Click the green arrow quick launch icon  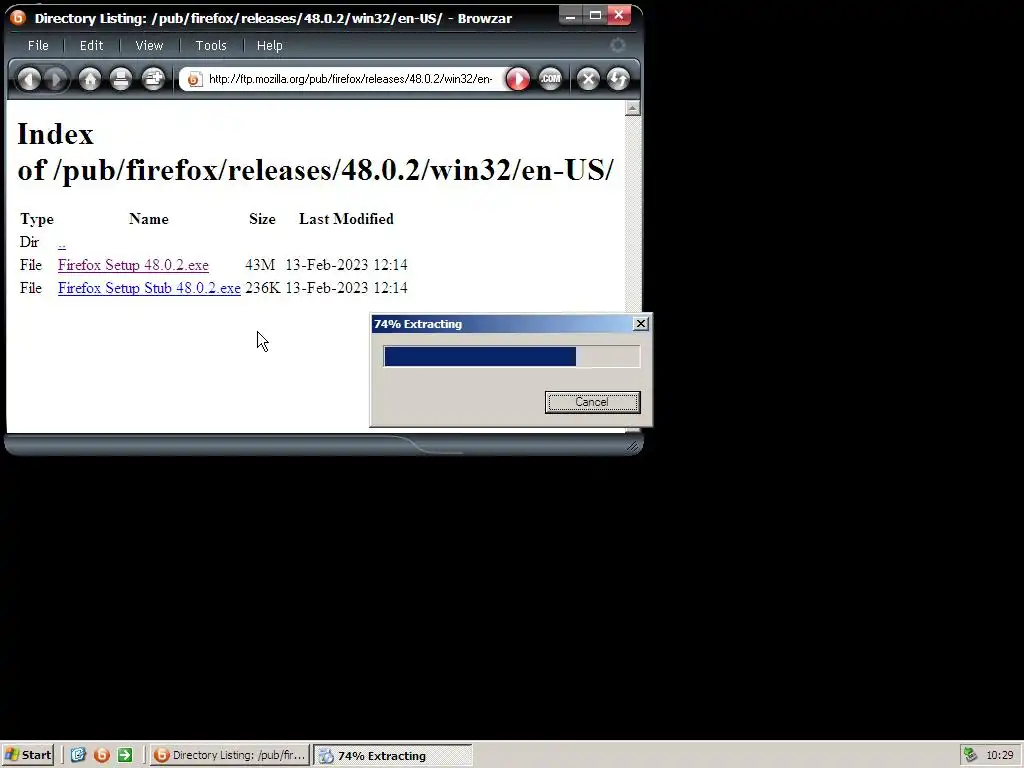point(125,756)
